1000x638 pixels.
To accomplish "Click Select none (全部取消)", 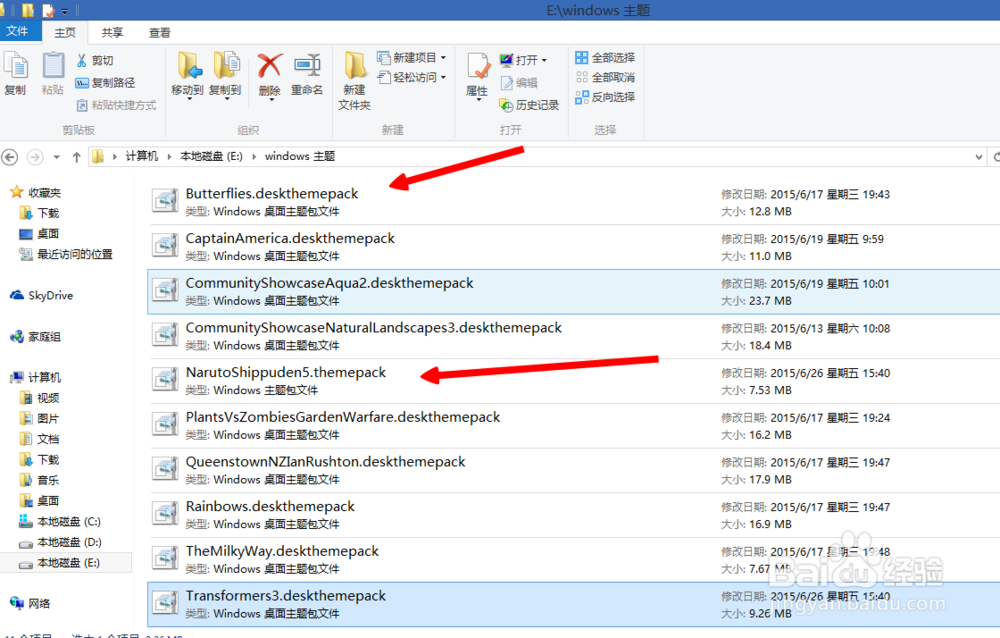I will 605,77.
